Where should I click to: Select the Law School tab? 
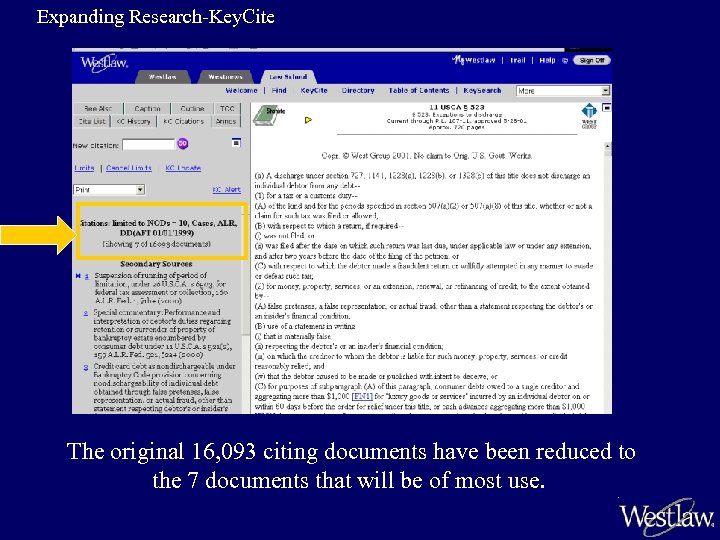(288, 77)
